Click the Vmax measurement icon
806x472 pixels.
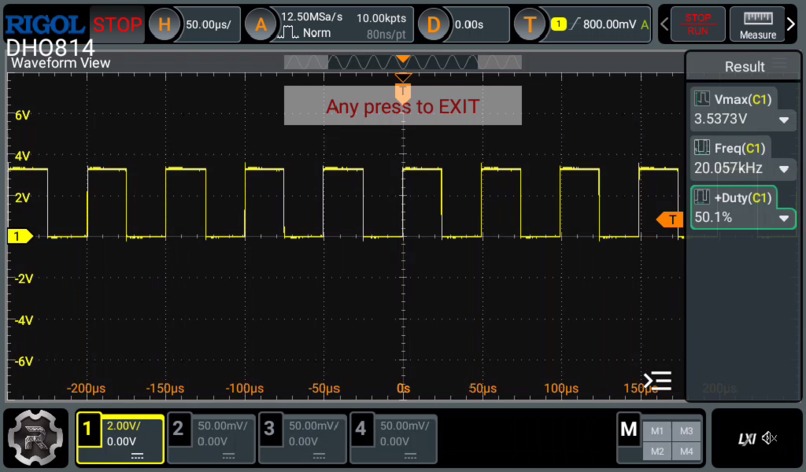click(x=702, y=98)
